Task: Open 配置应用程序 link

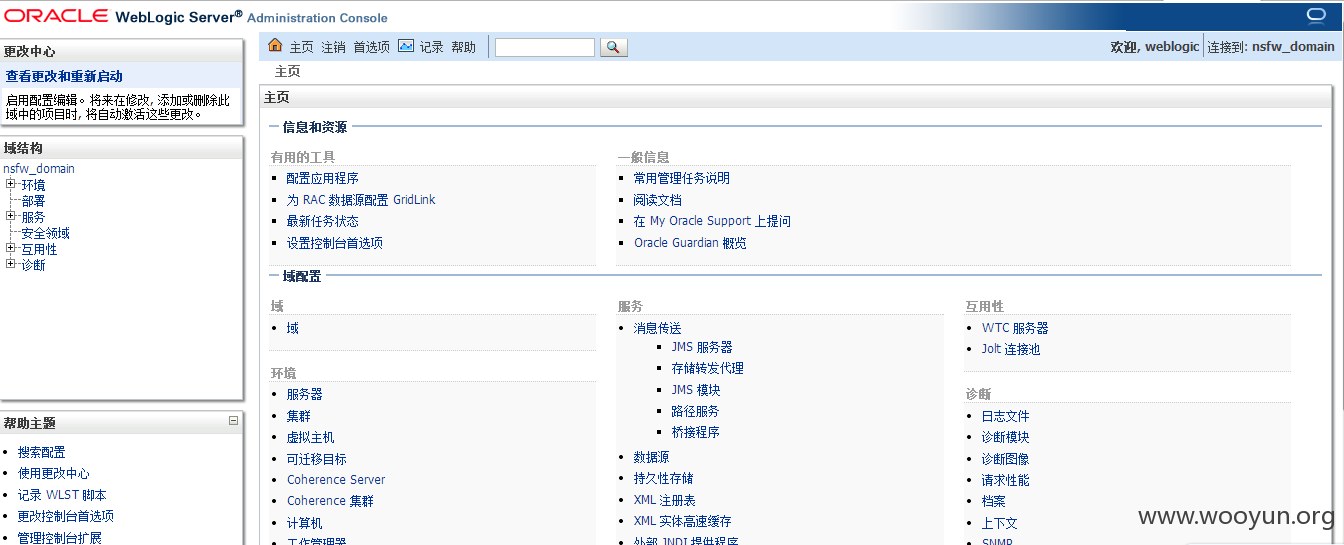Action: [322, 178]
